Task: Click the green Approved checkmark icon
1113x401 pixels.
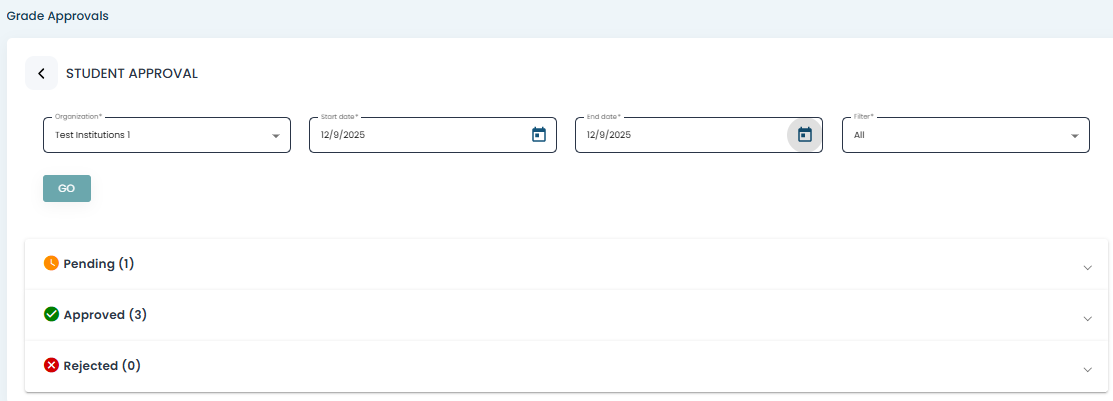Action: pos(52,314)
